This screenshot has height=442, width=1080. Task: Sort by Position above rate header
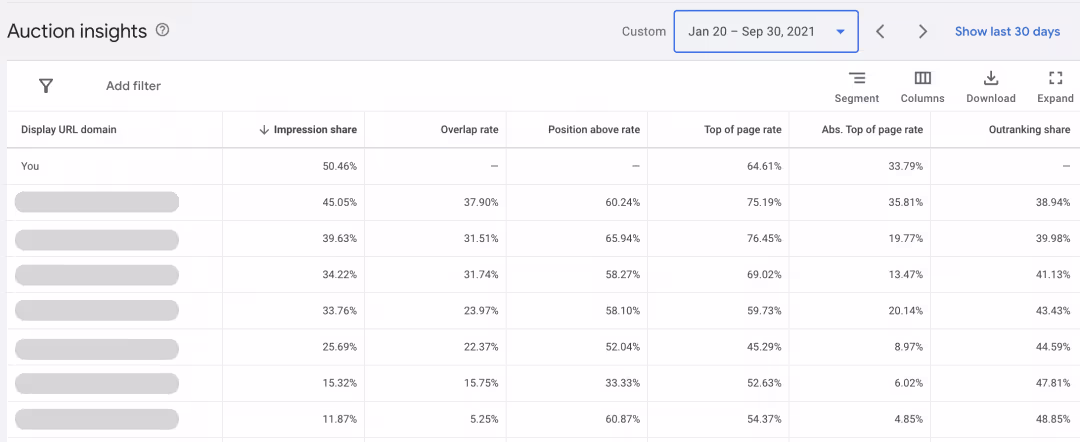tap(594, 129)
